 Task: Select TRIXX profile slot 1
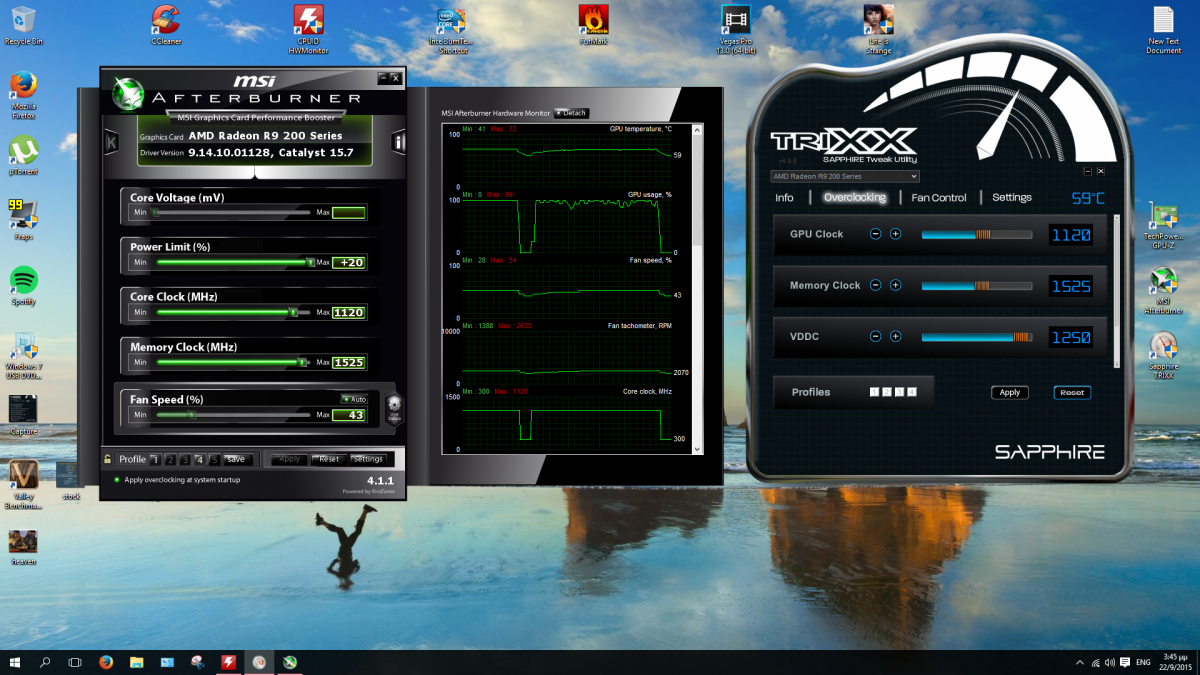coord(873,392)
